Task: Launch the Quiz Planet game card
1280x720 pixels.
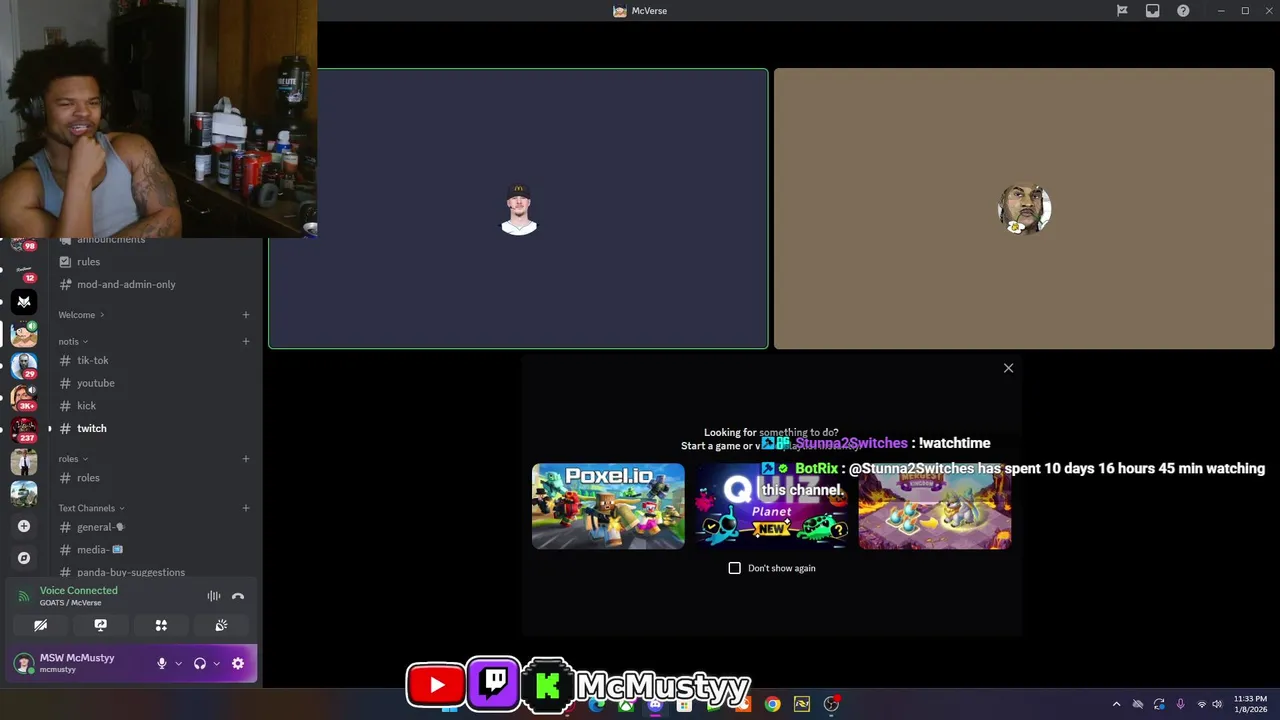Action: (771, 506)
